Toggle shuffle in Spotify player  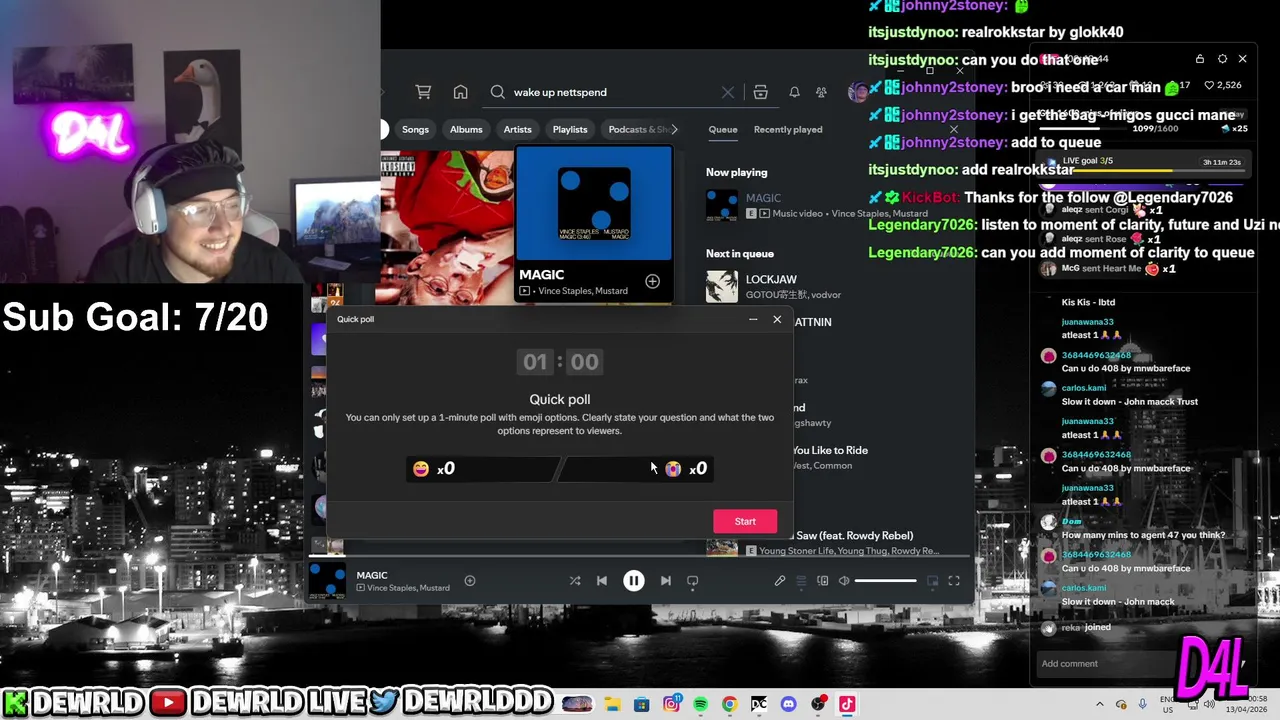575,581
